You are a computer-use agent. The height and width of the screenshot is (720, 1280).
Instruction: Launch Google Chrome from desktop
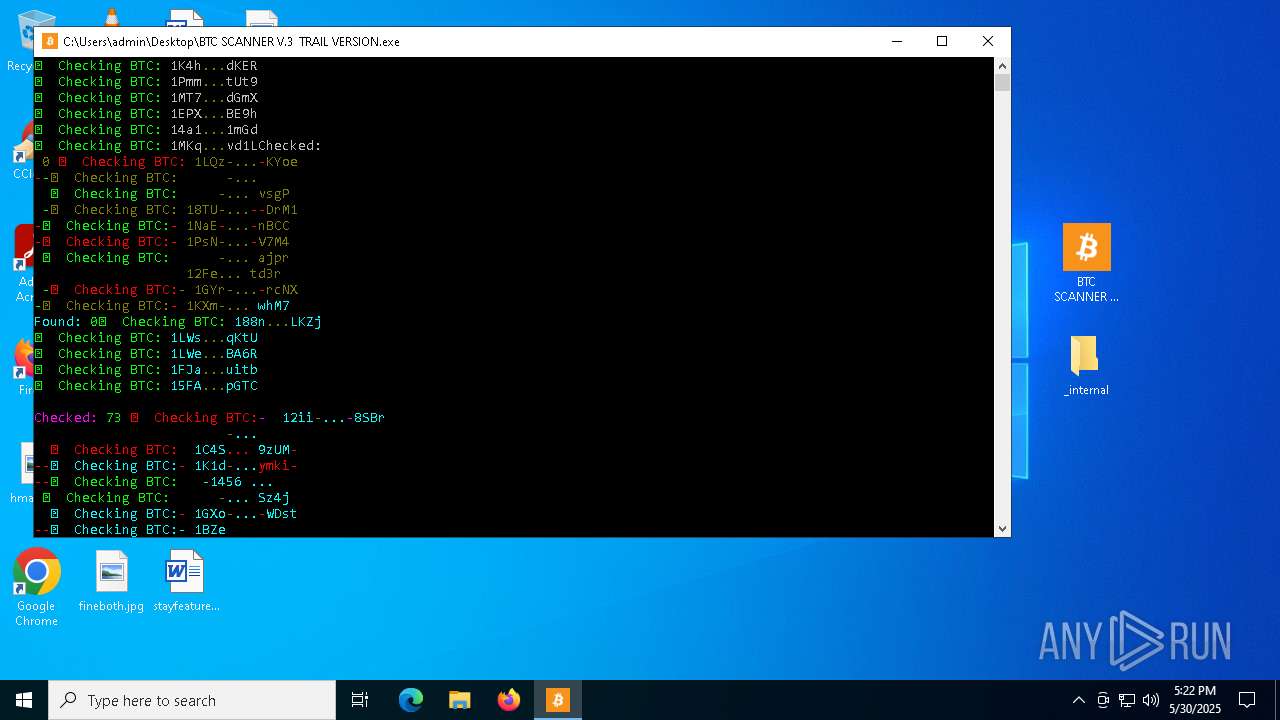[36, 588]
